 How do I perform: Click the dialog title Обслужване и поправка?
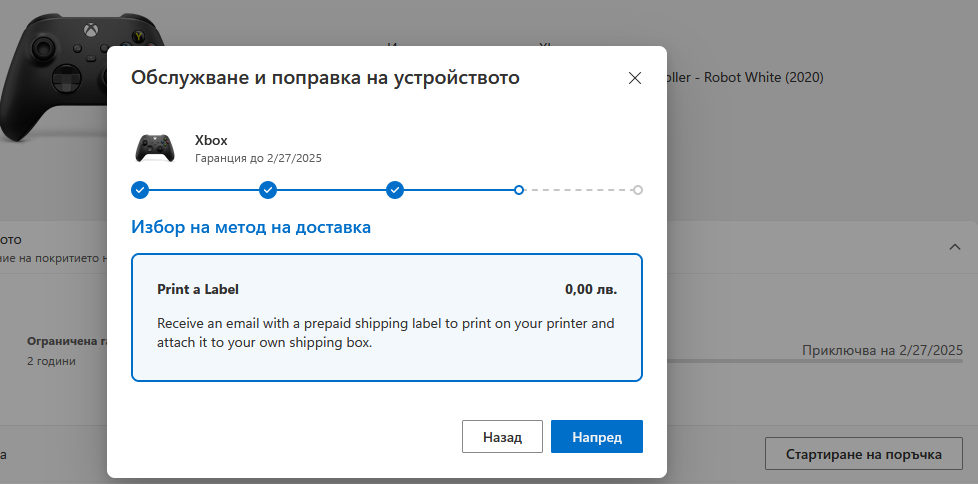325,78
